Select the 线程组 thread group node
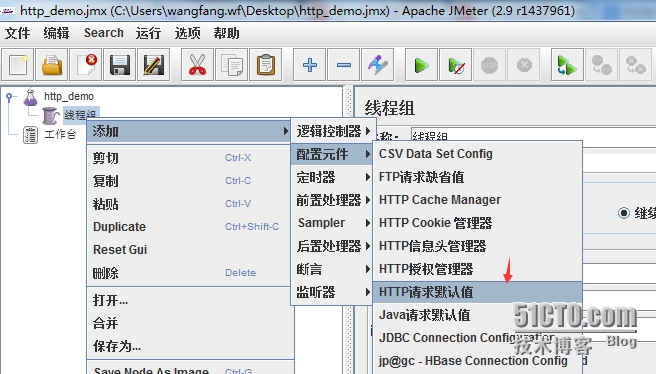 tap(80, 114)
